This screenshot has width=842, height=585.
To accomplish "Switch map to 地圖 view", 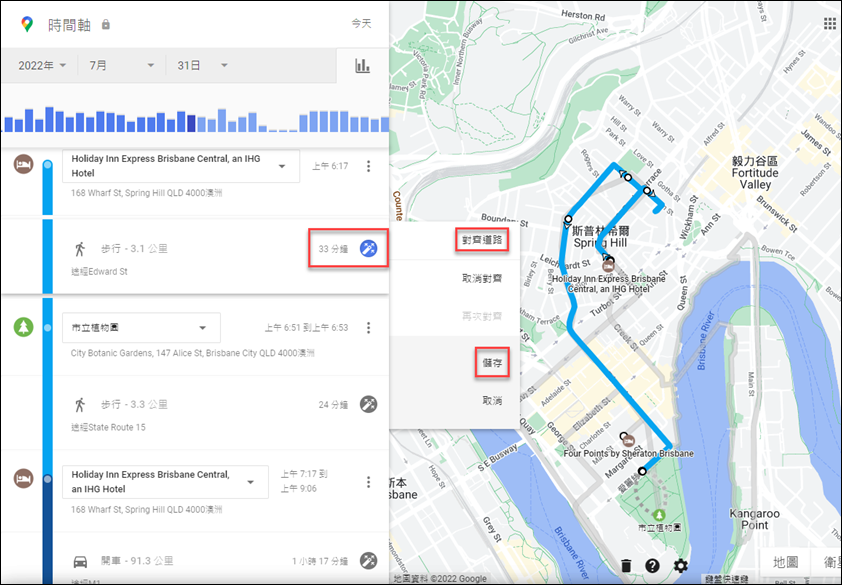I will click(785, 562).
